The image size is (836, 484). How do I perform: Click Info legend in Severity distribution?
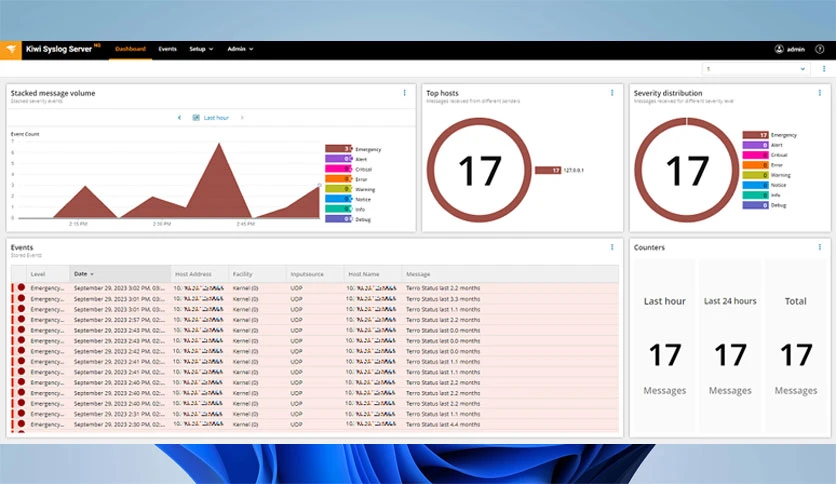(761, 195)
